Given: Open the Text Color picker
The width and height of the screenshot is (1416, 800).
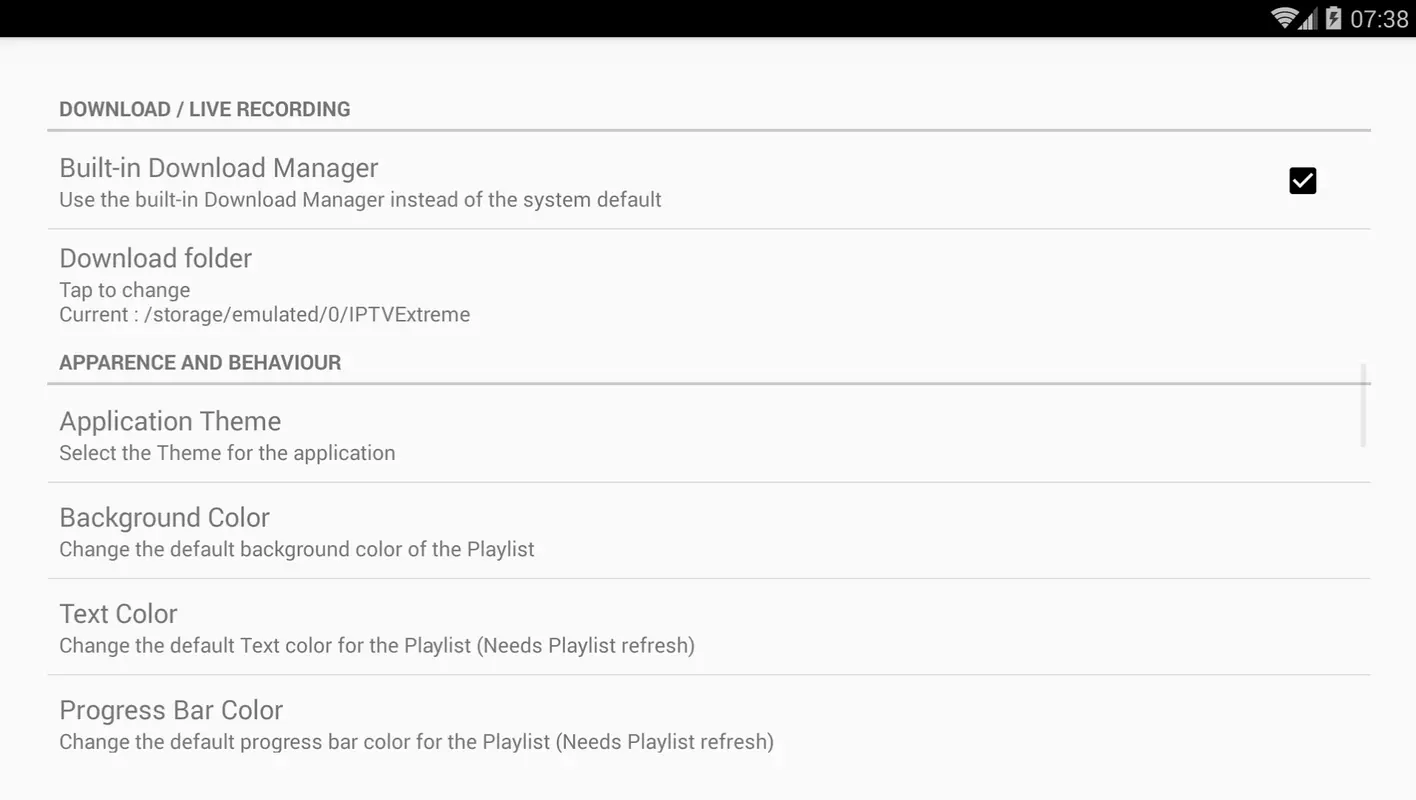Looking at the screenshot, I should (x=709, y=627).
